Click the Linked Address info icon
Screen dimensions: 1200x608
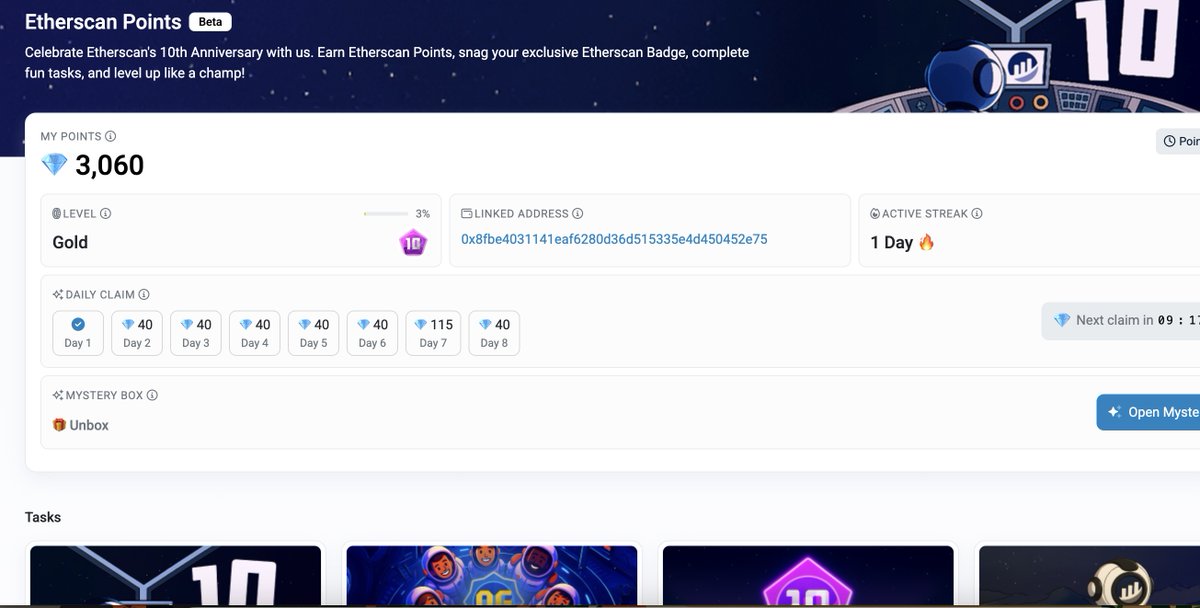click(578, 213)
